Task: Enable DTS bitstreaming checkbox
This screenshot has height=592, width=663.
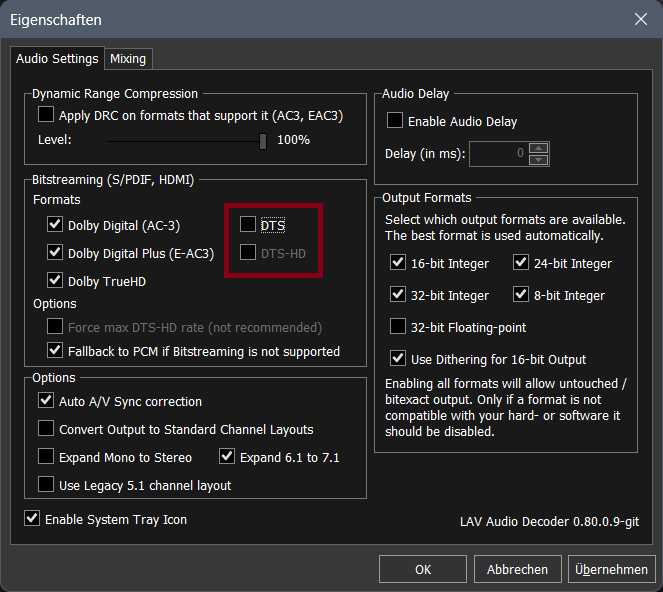Action: coord(248,225)
